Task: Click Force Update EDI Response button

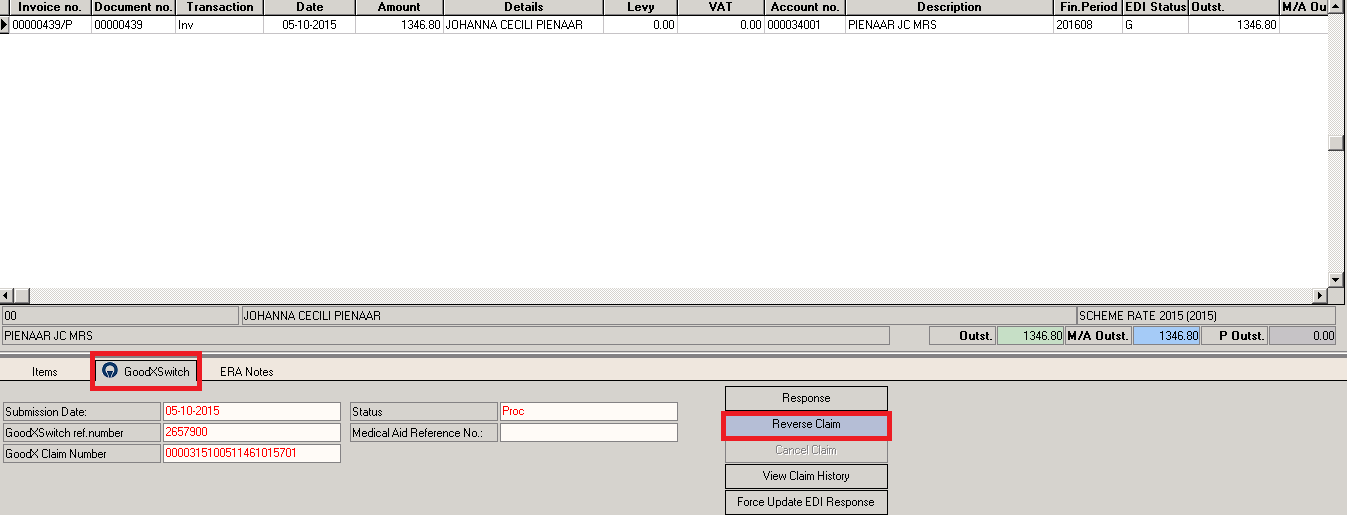Action: pyautogui.click(x=806, y=502)
